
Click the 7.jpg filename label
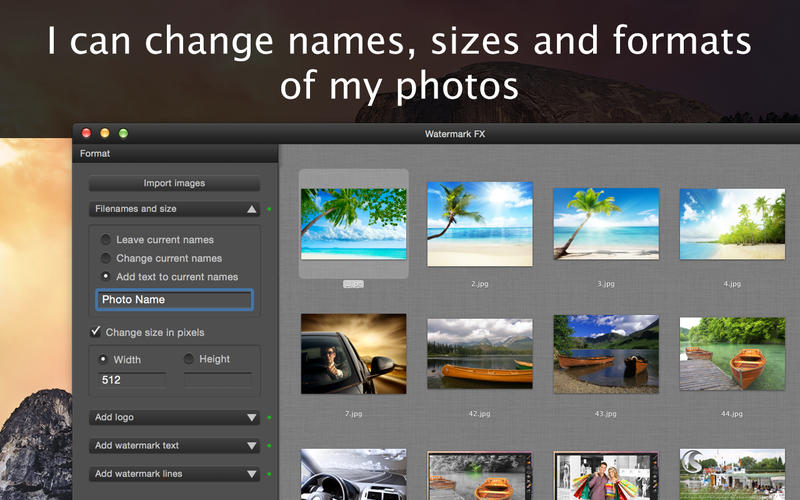click(354, 414)
